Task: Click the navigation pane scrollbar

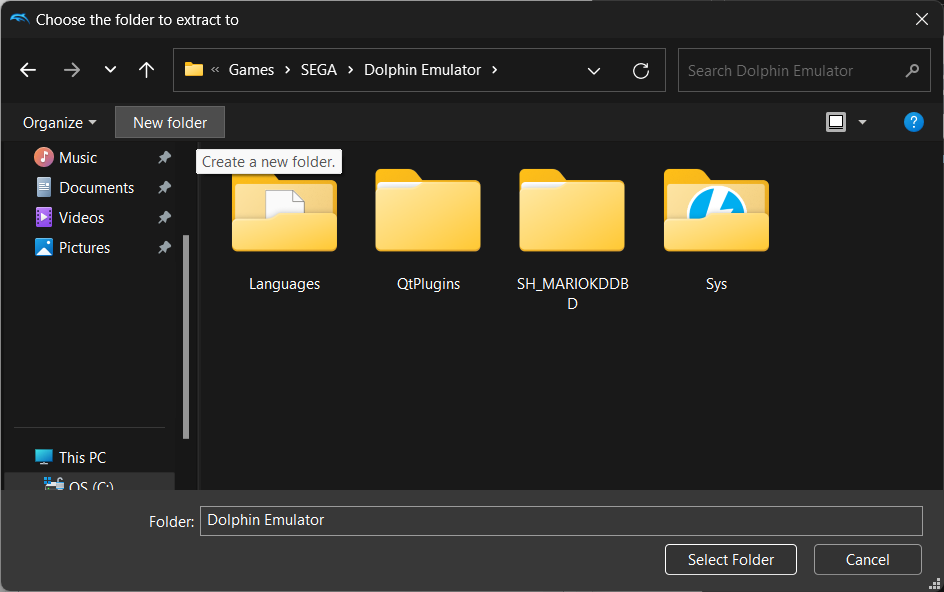Action: pos(186,337)
